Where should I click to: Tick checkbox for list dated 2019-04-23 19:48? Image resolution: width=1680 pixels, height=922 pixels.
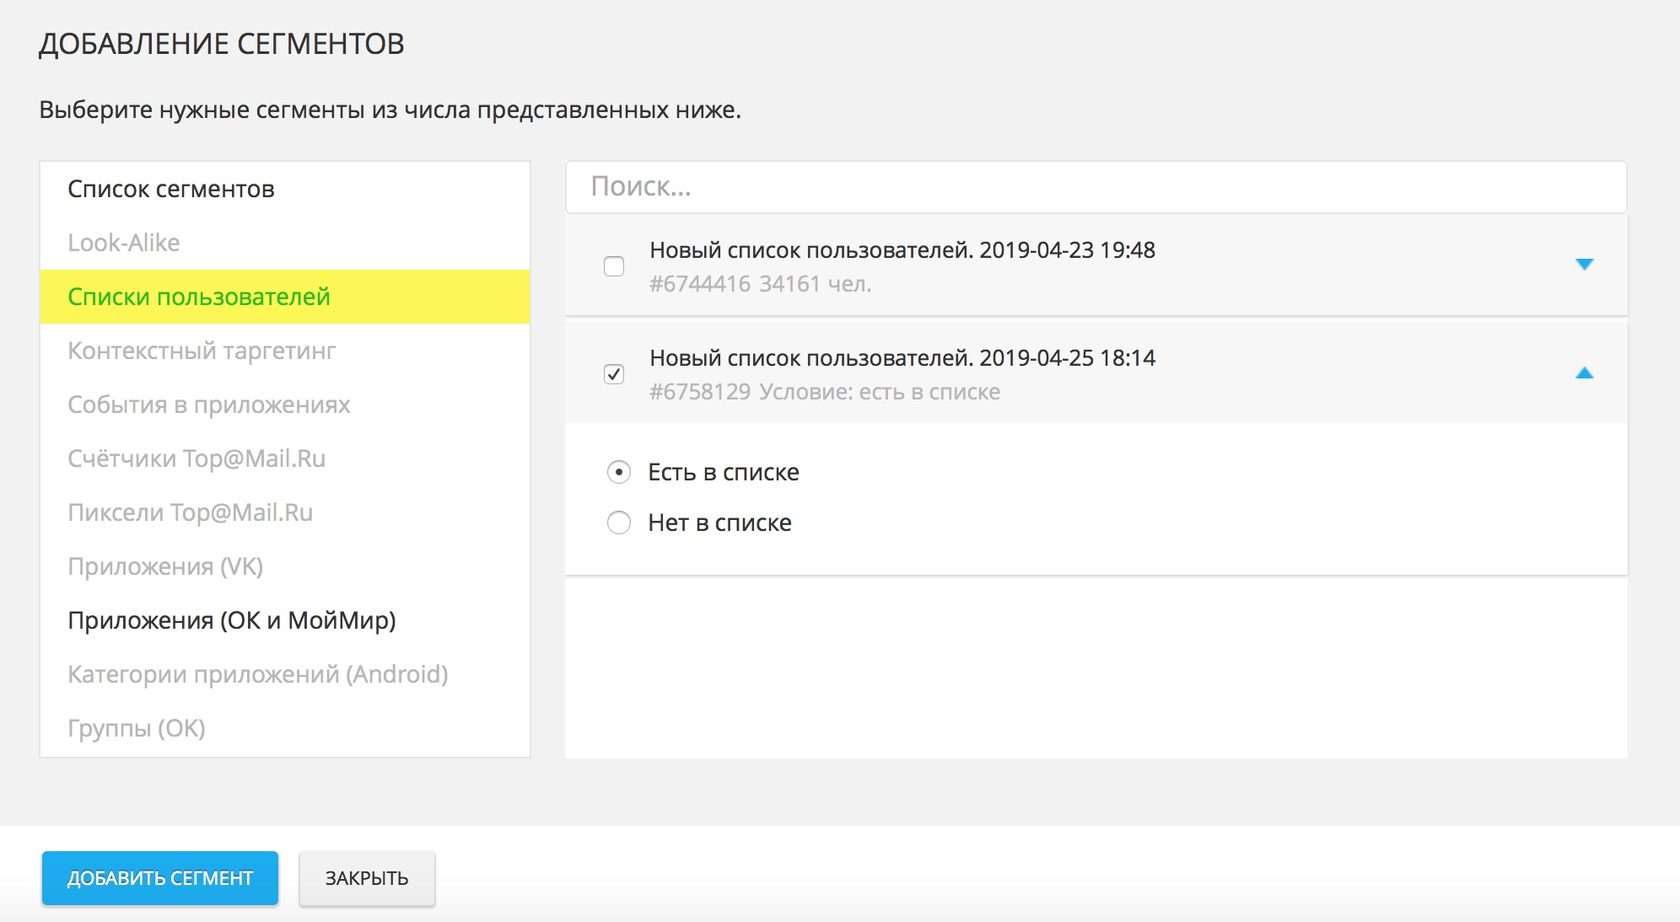click(x=614, y=266)
